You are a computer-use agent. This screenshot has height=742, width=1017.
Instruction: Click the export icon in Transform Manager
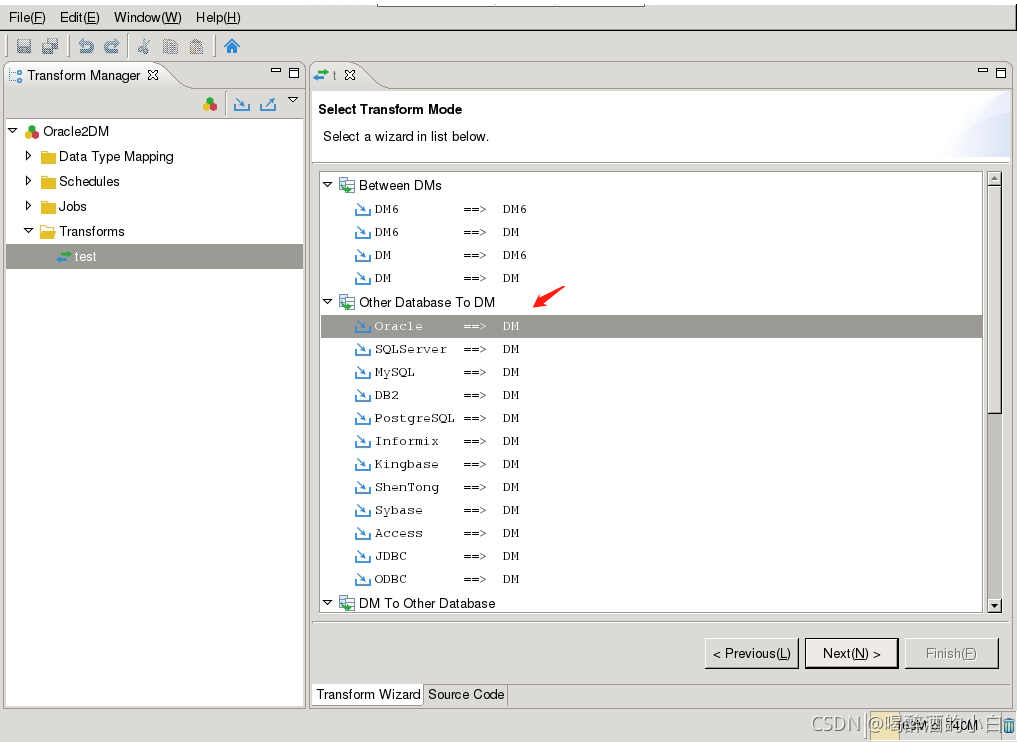[x=268, y=104]
